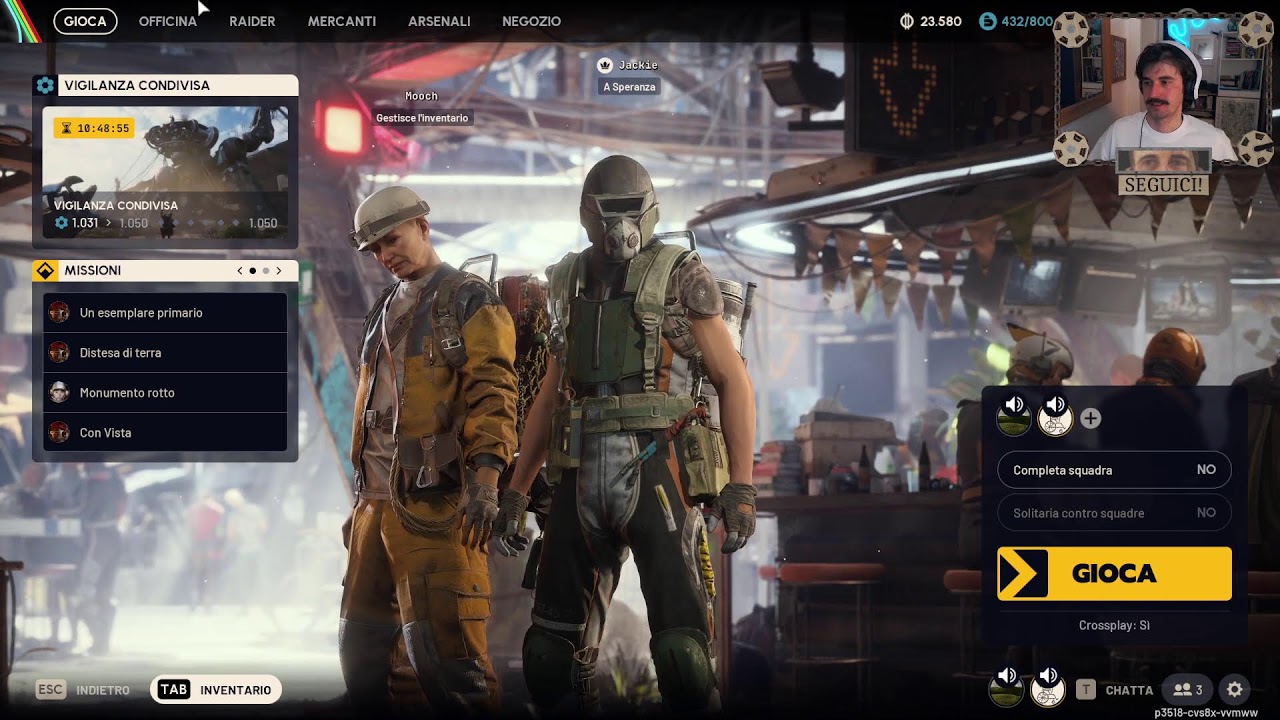The height and width of the screenshot is (720, 1280).
Task: Switch to the OFFICINA tab
Action: tap(168, 21)
